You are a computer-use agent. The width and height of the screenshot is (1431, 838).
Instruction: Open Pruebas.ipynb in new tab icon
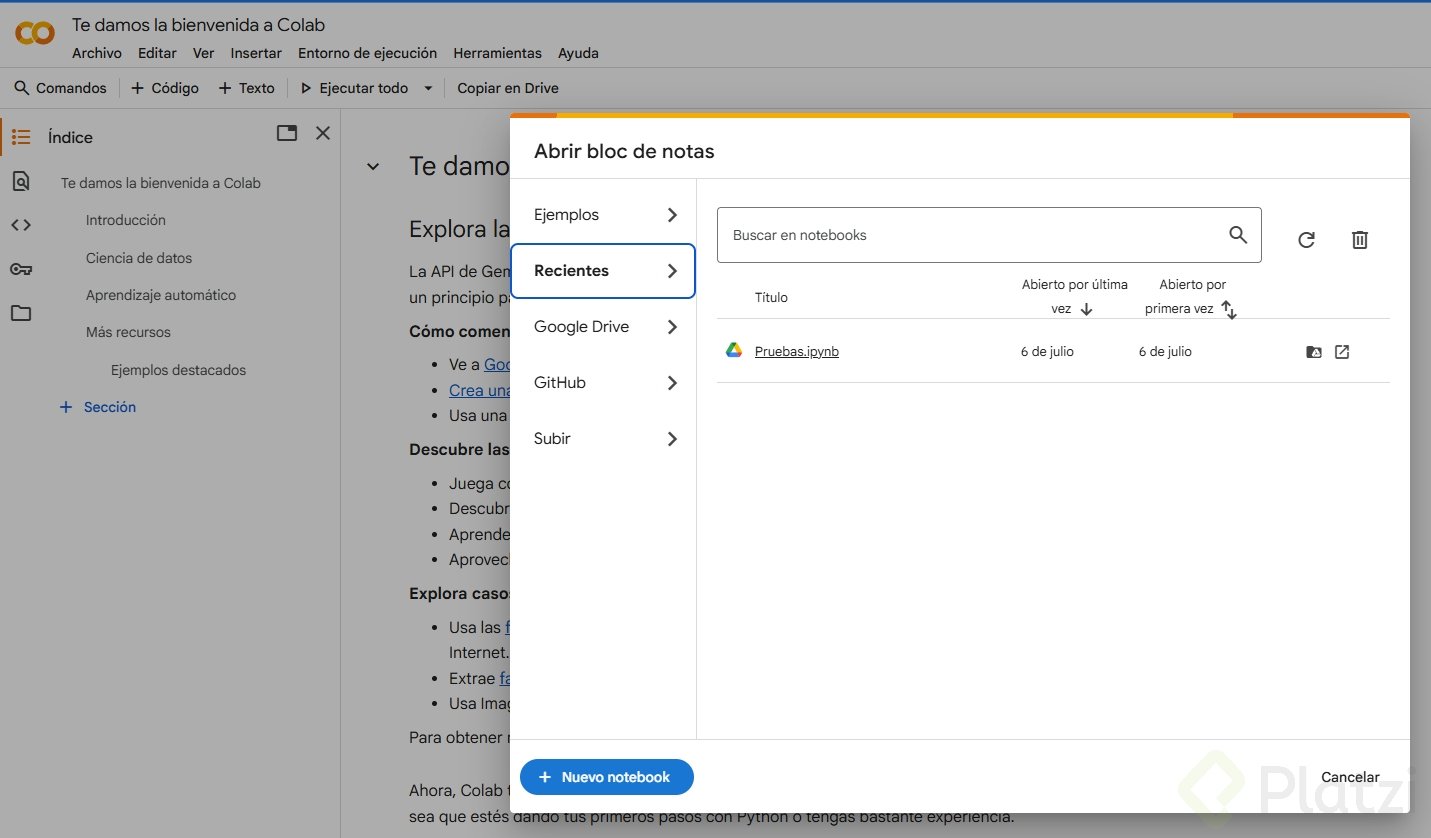1342,352
